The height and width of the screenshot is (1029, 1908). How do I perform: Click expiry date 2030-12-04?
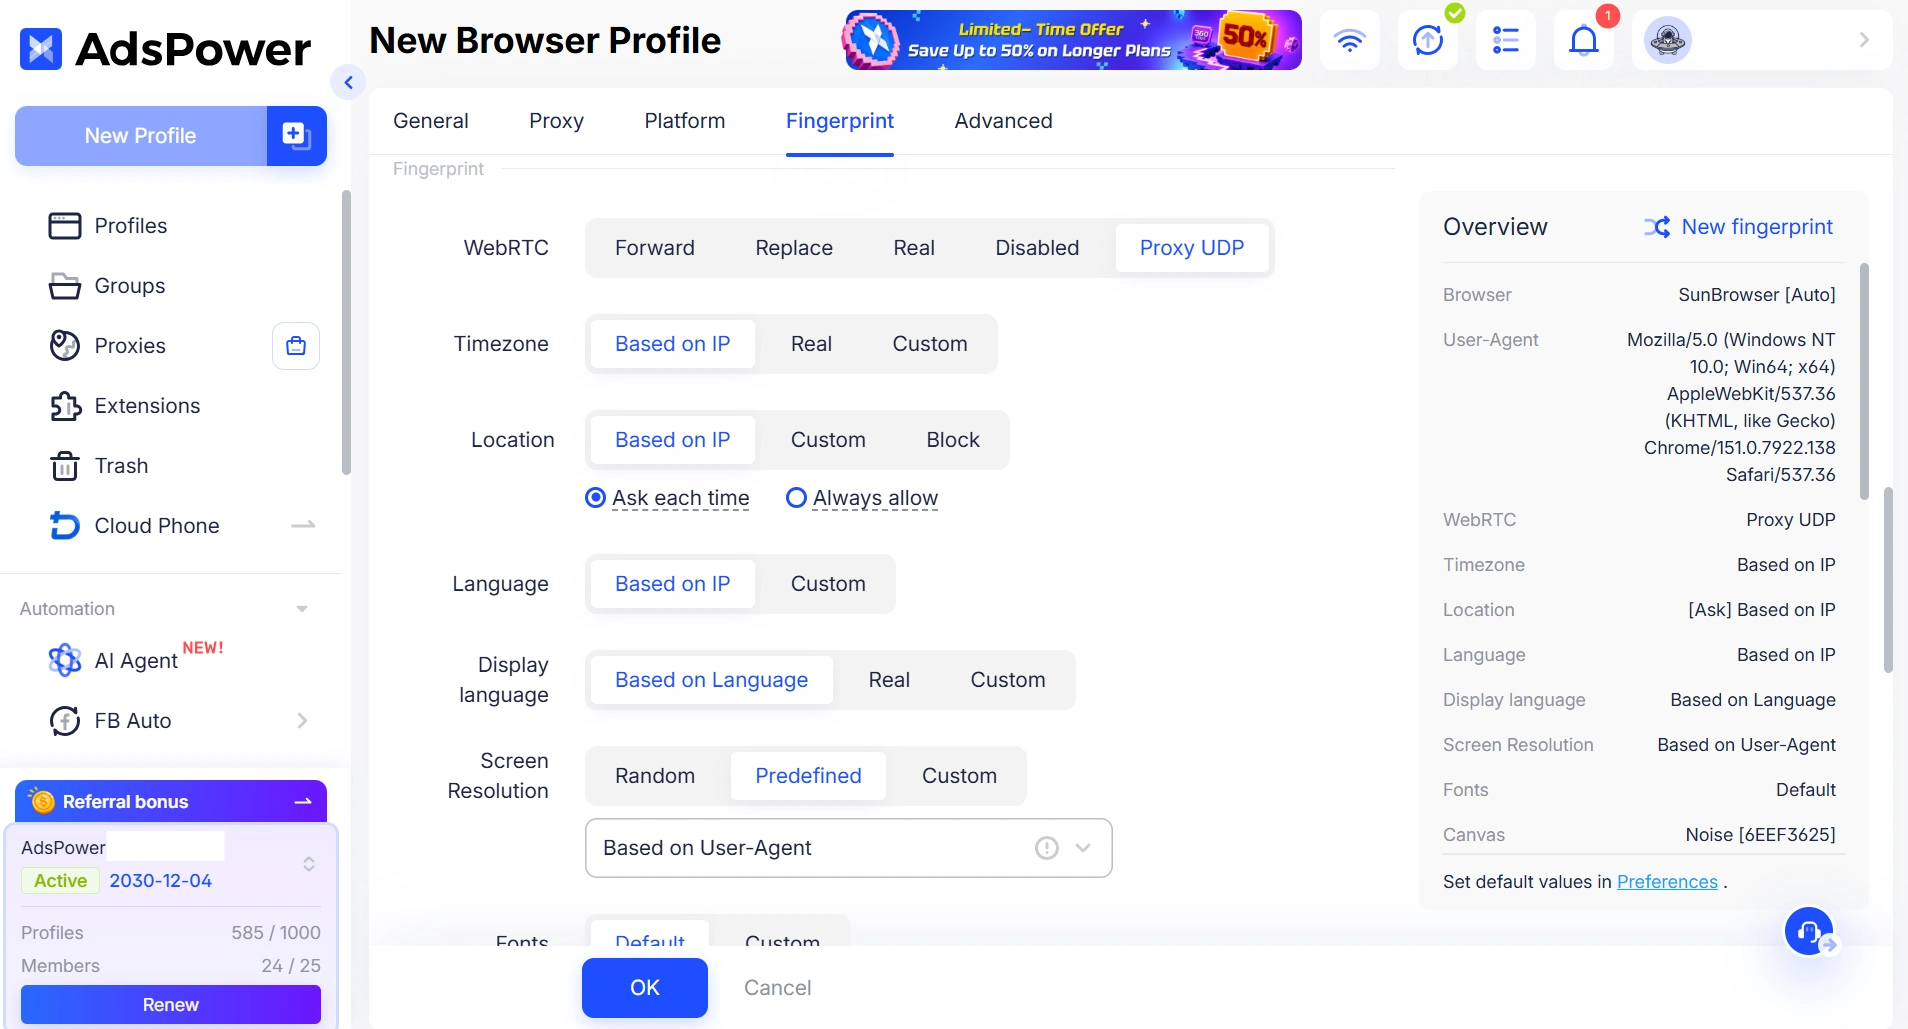point(161,881)
